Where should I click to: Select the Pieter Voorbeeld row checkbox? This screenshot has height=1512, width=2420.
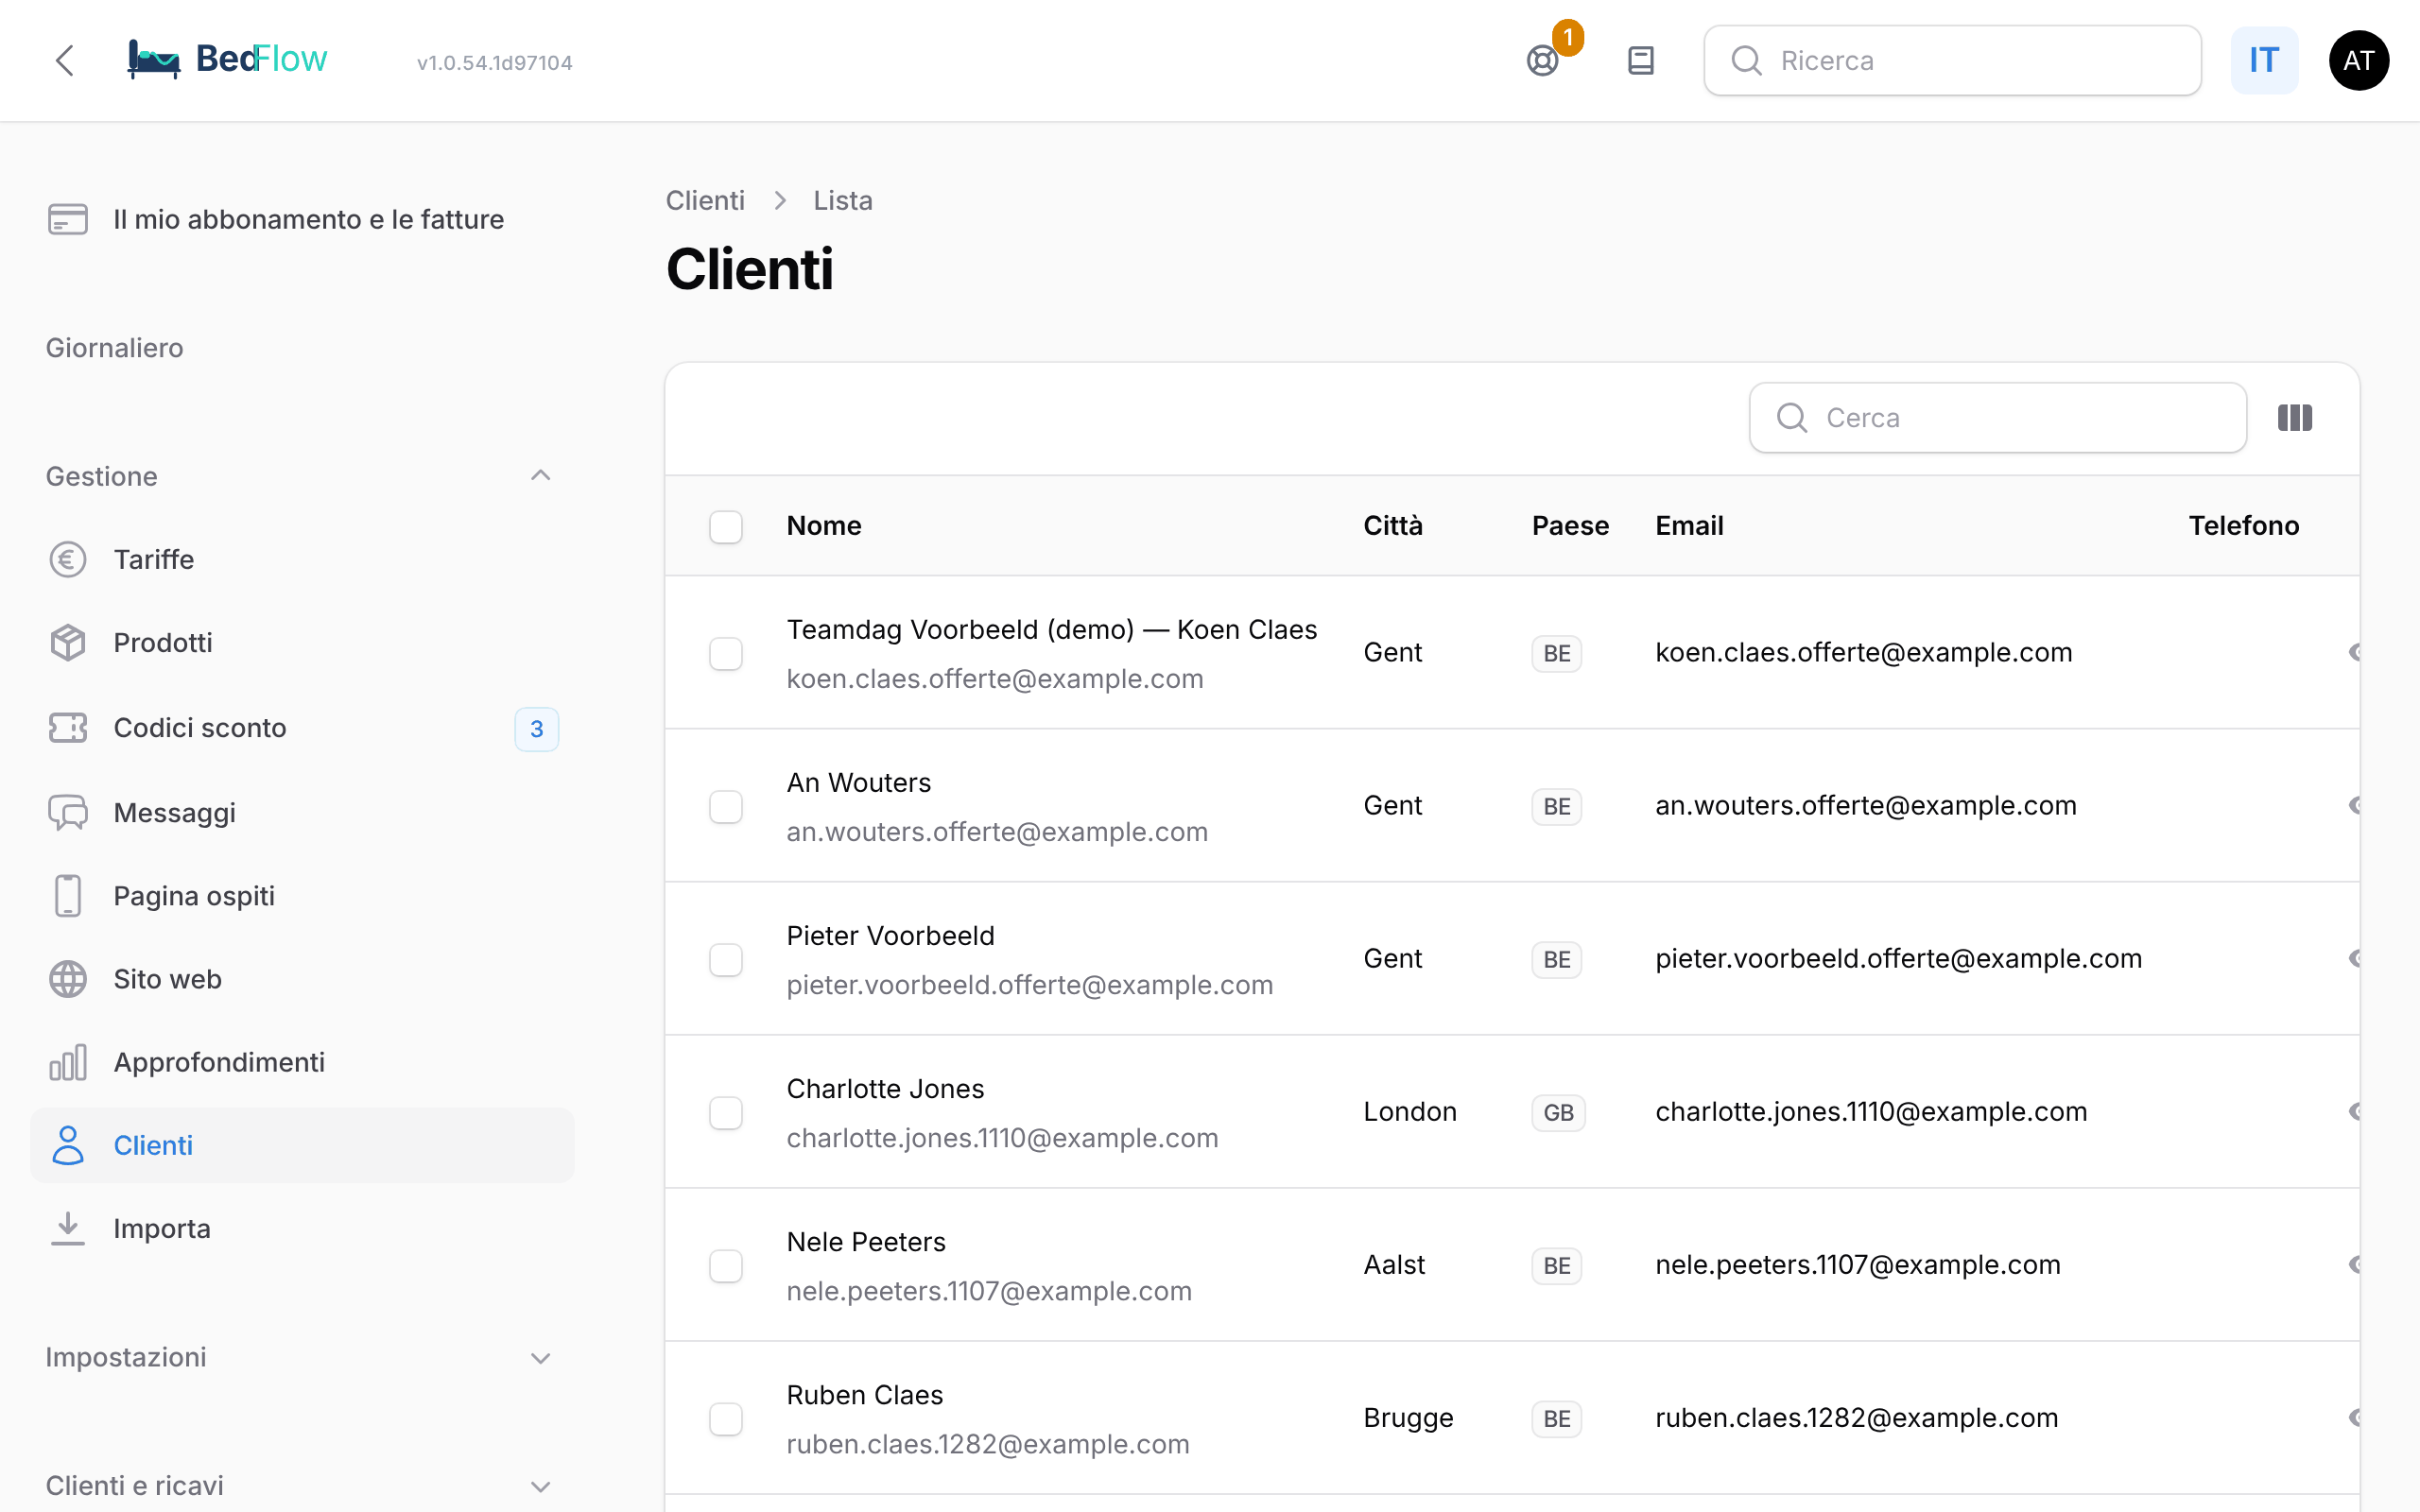point(726,960)
